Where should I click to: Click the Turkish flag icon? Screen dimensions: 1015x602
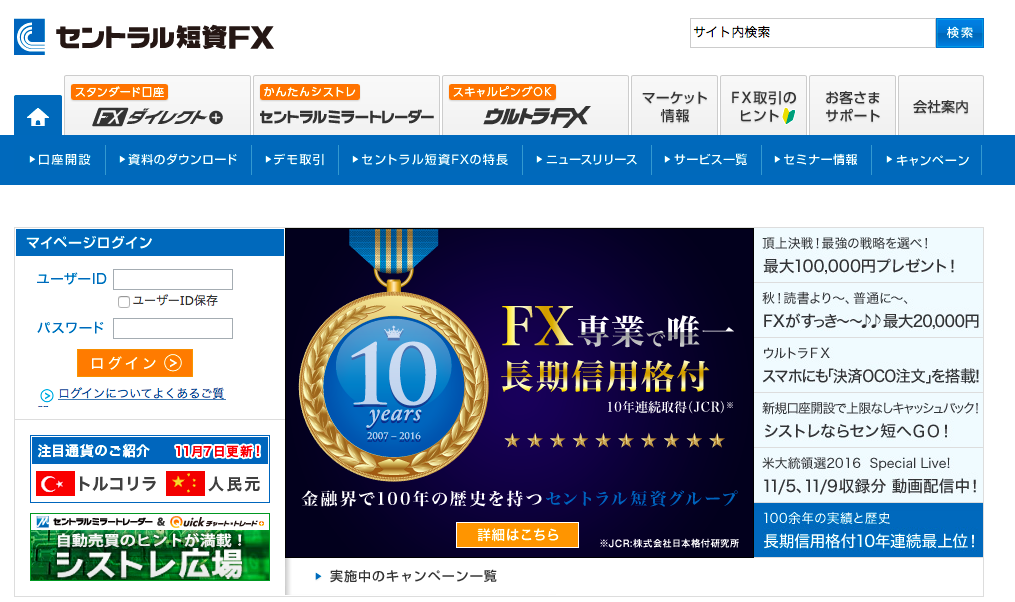click(x=55, y=484)
